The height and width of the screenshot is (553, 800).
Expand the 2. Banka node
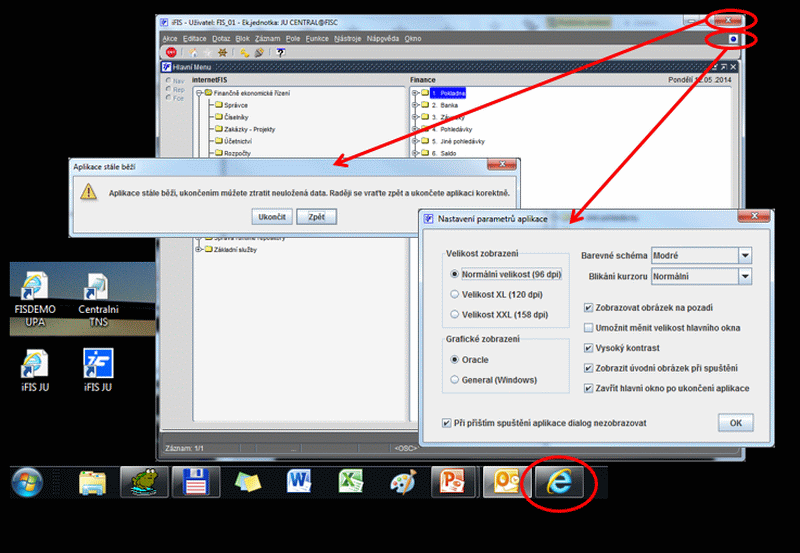415,105
